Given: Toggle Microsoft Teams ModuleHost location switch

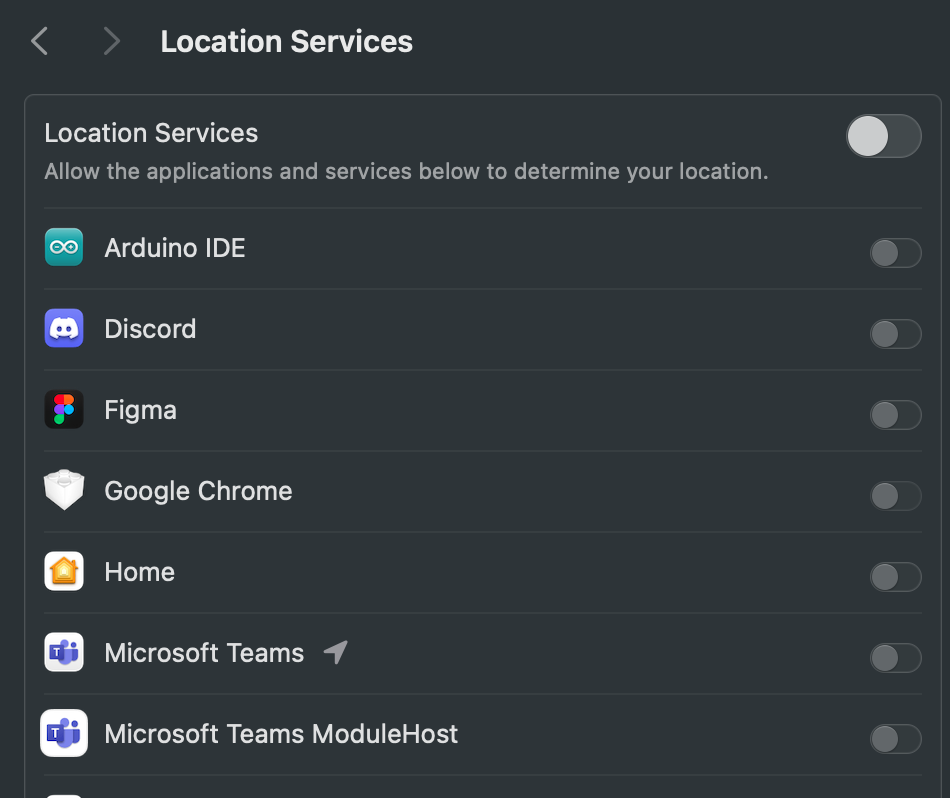Looking at the screenshot, I should pyautogui.click(x=895, y=739).
